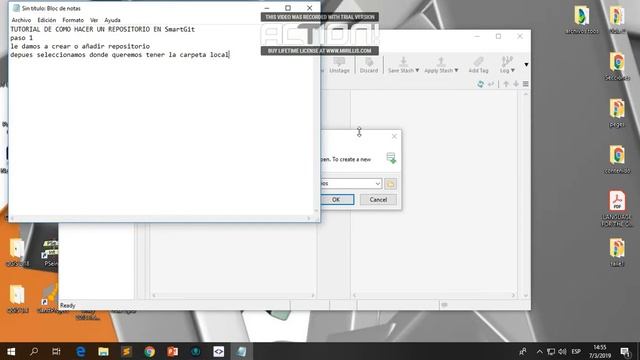
Task: Click SmartGit's right vertical scrollbar
Action: tap(526, 194)
